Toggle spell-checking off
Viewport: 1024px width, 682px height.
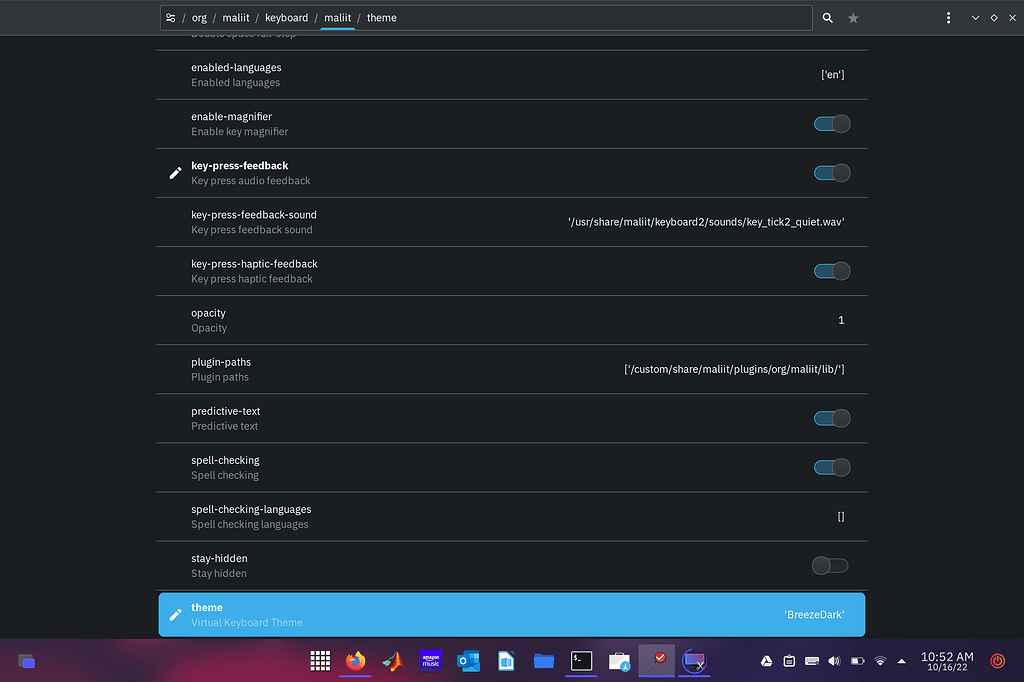point(831,467)
